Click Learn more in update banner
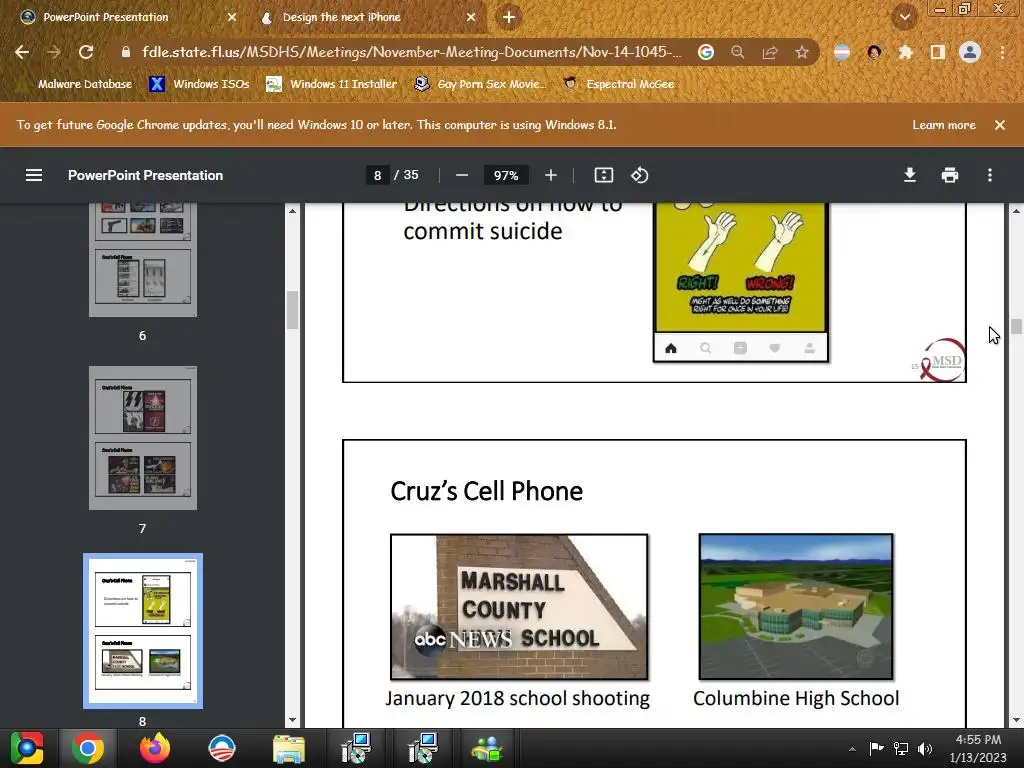Screen dimensions: 1024x768 (x=944, y=125)
